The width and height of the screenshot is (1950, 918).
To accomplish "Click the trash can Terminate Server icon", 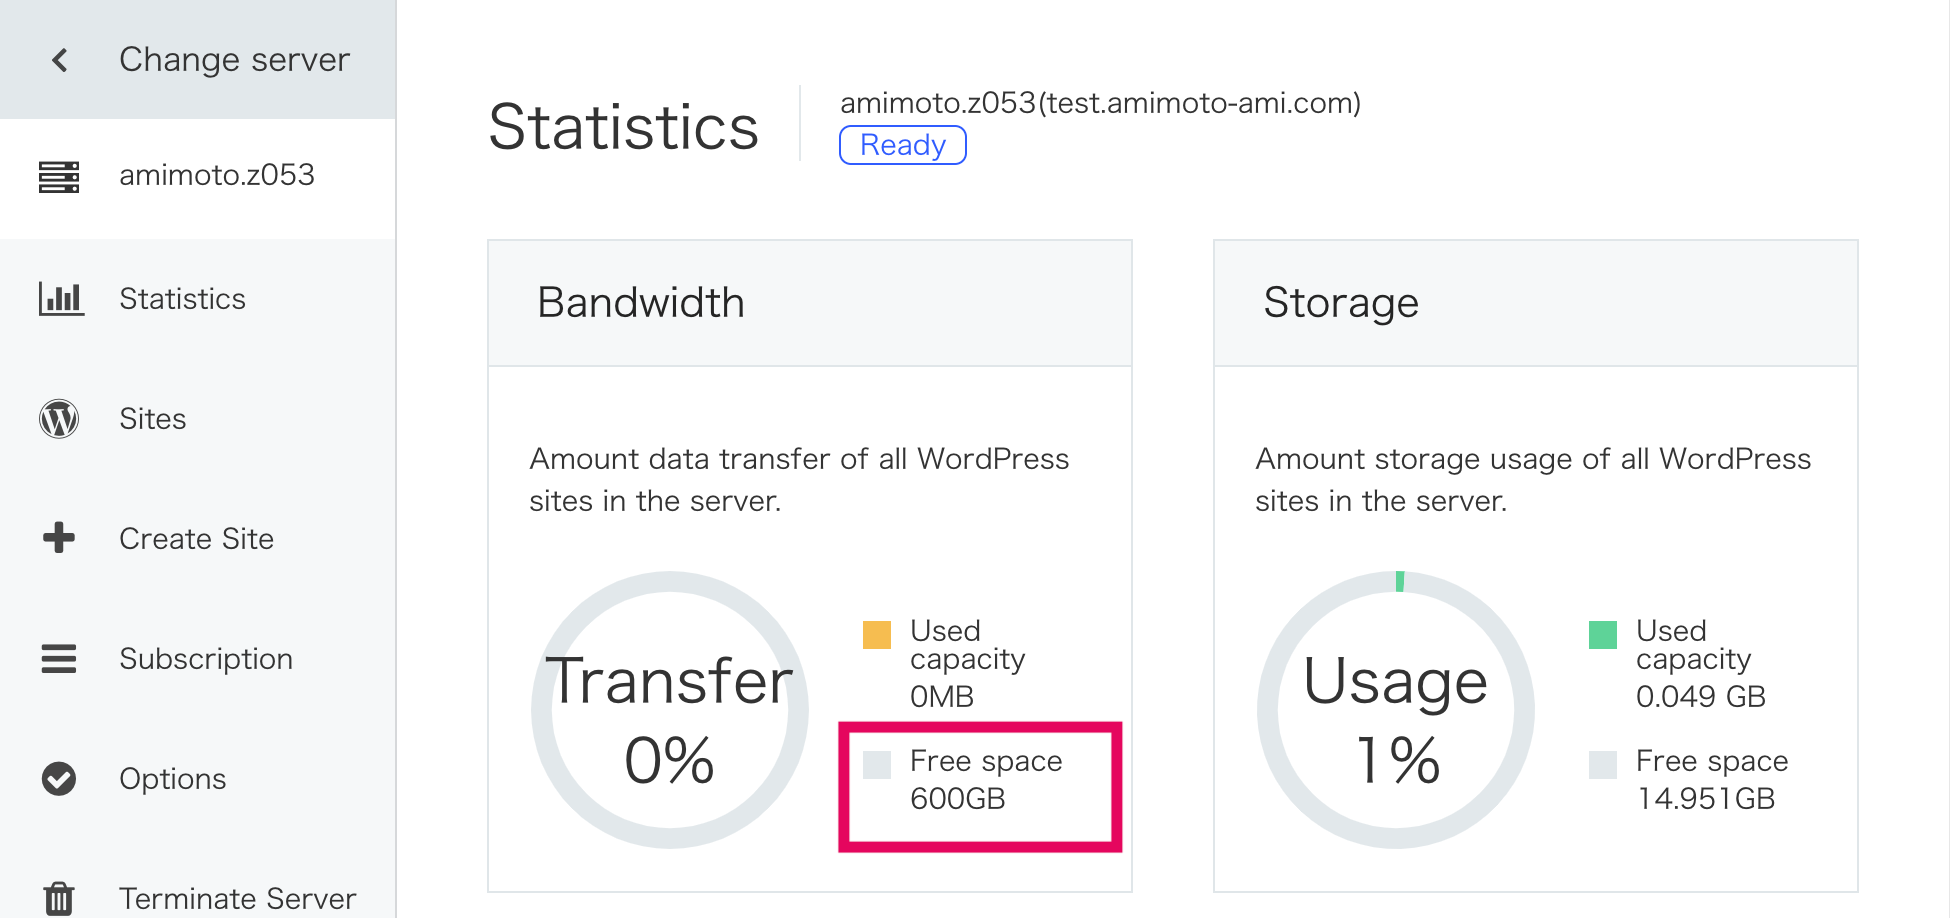I will pos(59,898).
